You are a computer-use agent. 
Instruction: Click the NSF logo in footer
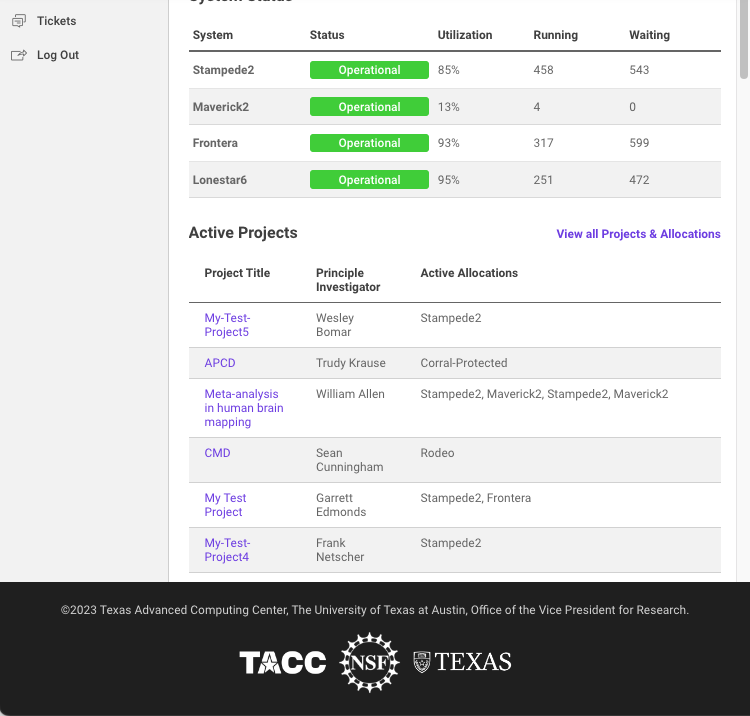tap(369, 662)
